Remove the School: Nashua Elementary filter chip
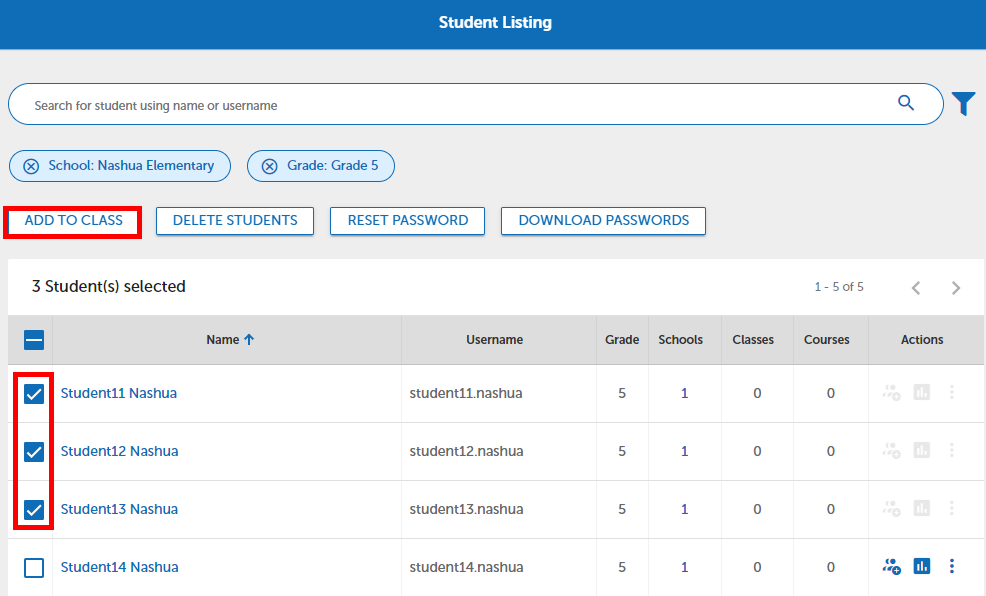Screen dimensions: 986x596 click(28, 165)
